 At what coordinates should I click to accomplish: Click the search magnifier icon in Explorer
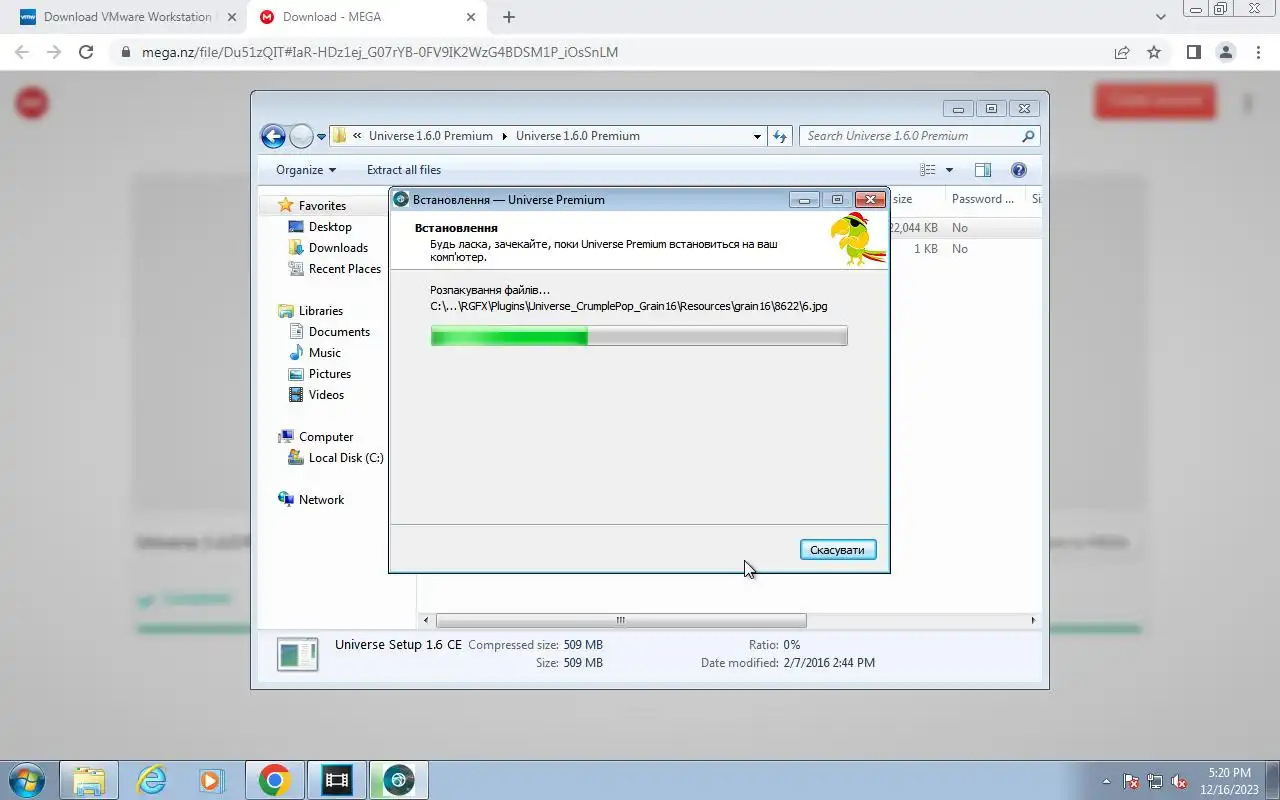pyautogui.click(x=1028, y=136)
